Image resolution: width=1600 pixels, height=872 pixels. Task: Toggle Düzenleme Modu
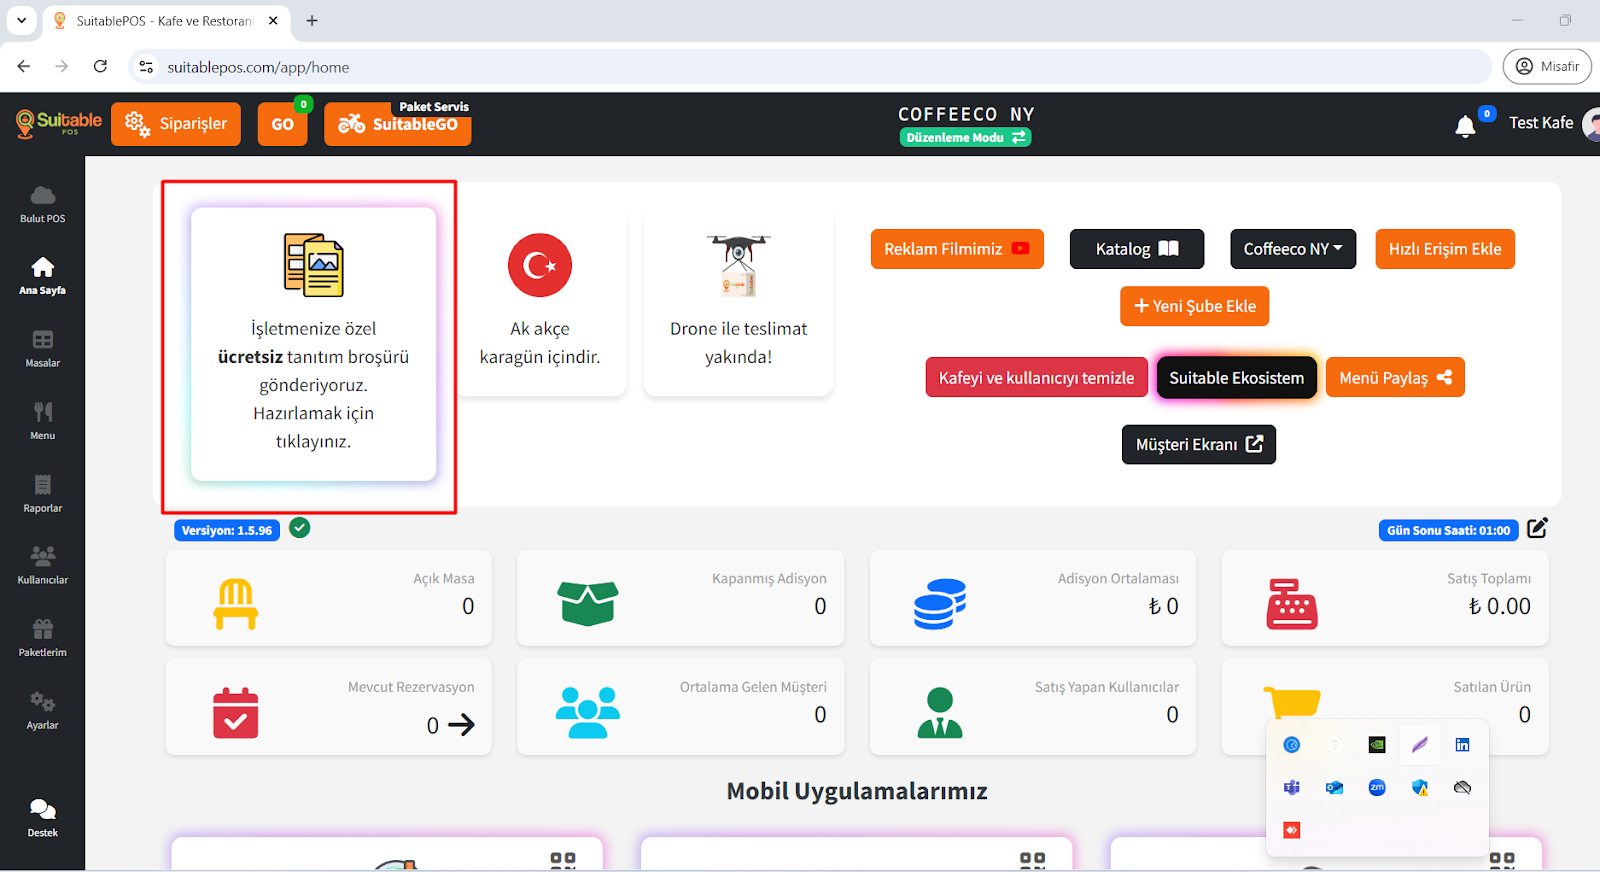(x=966, y=138)
